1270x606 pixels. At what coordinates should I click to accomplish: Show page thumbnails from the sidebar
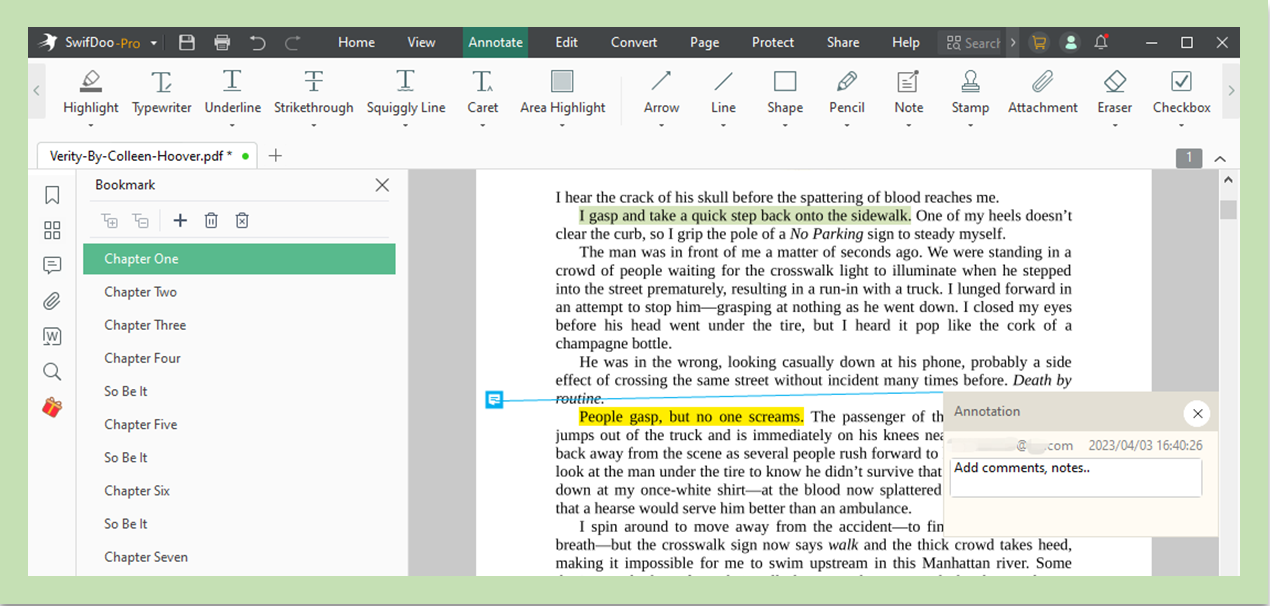click(52, 231)
